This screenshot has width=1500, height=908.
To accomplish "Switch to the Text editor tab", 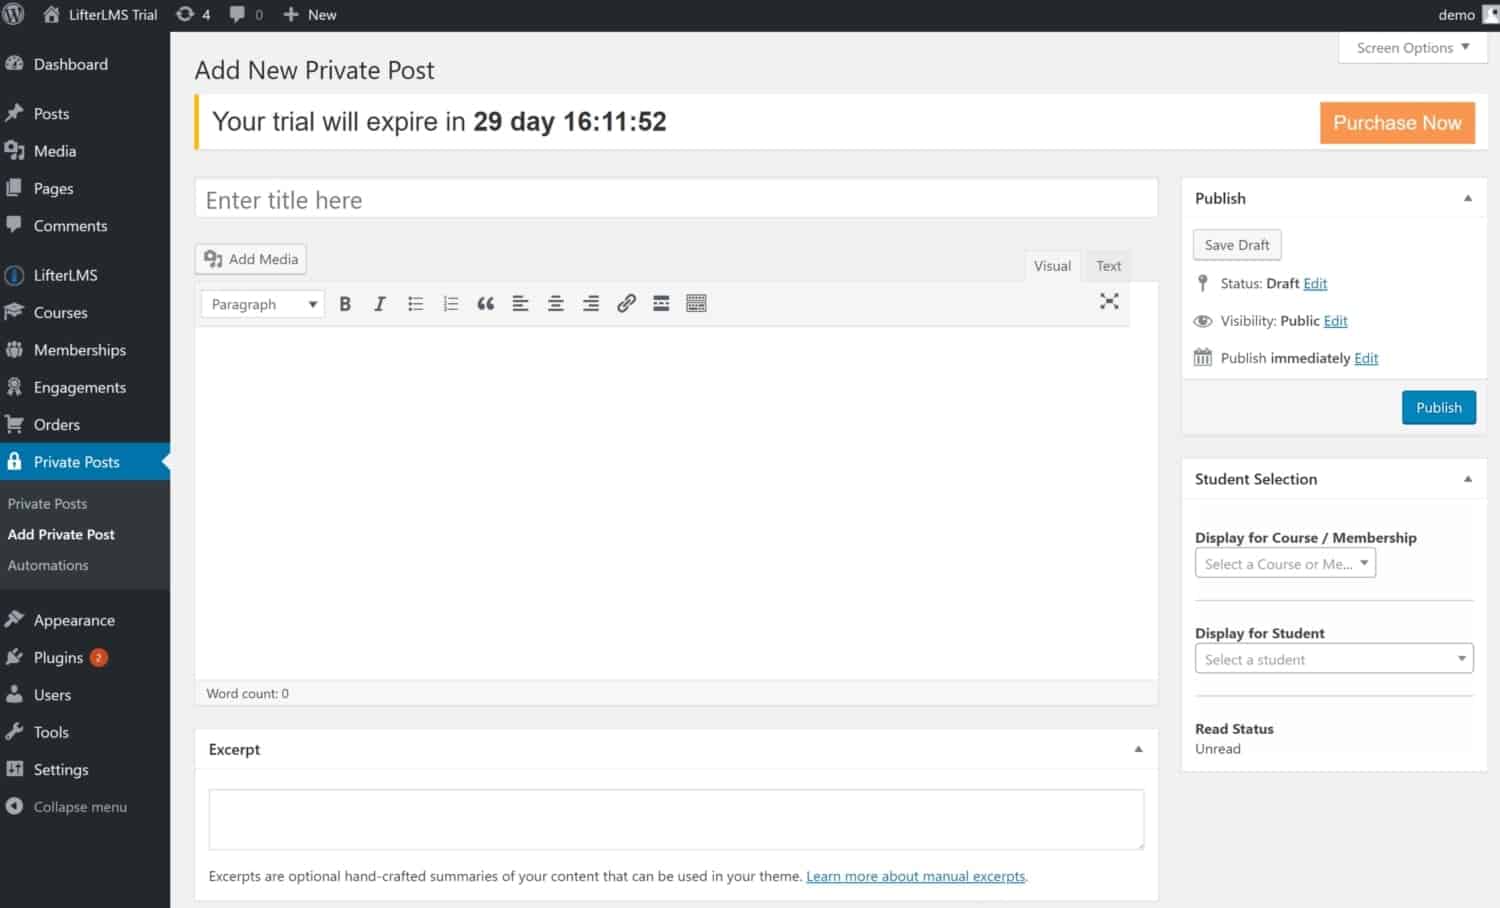I will 1108,266.
